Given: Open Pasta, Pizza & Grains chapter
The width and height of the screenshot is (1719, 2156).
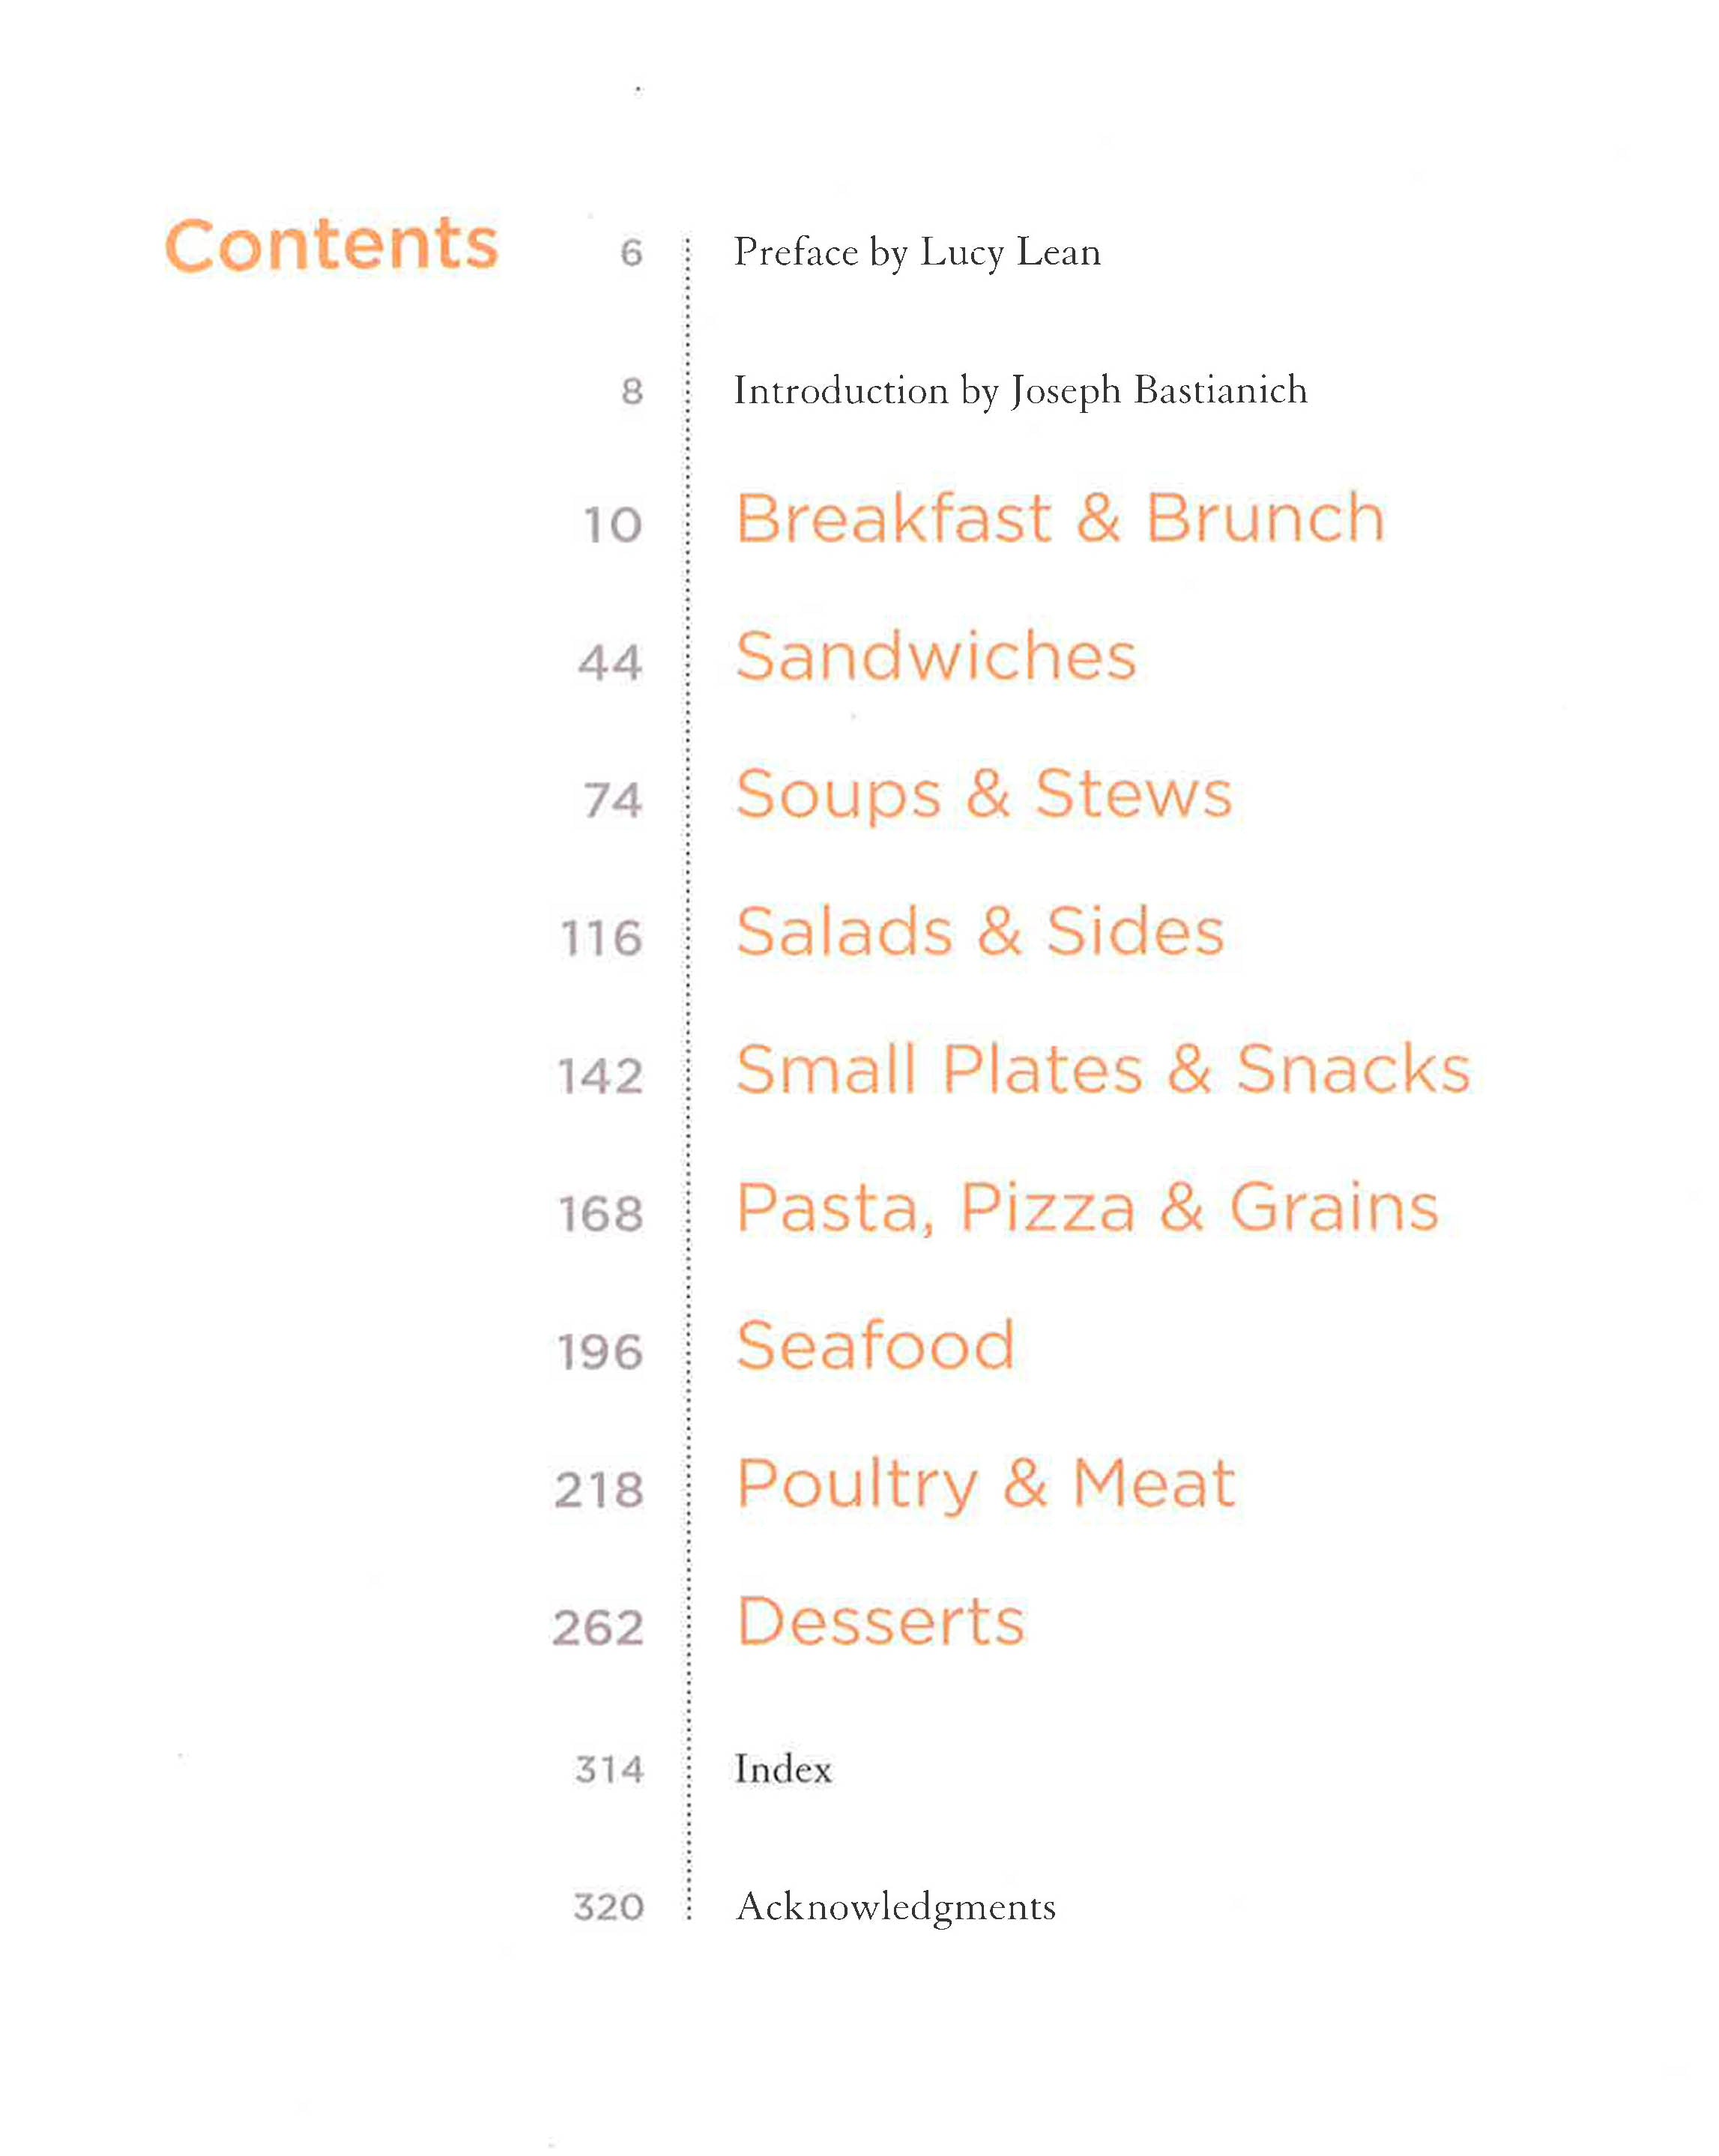Looking at the screenshot, I should 1086,1208.
